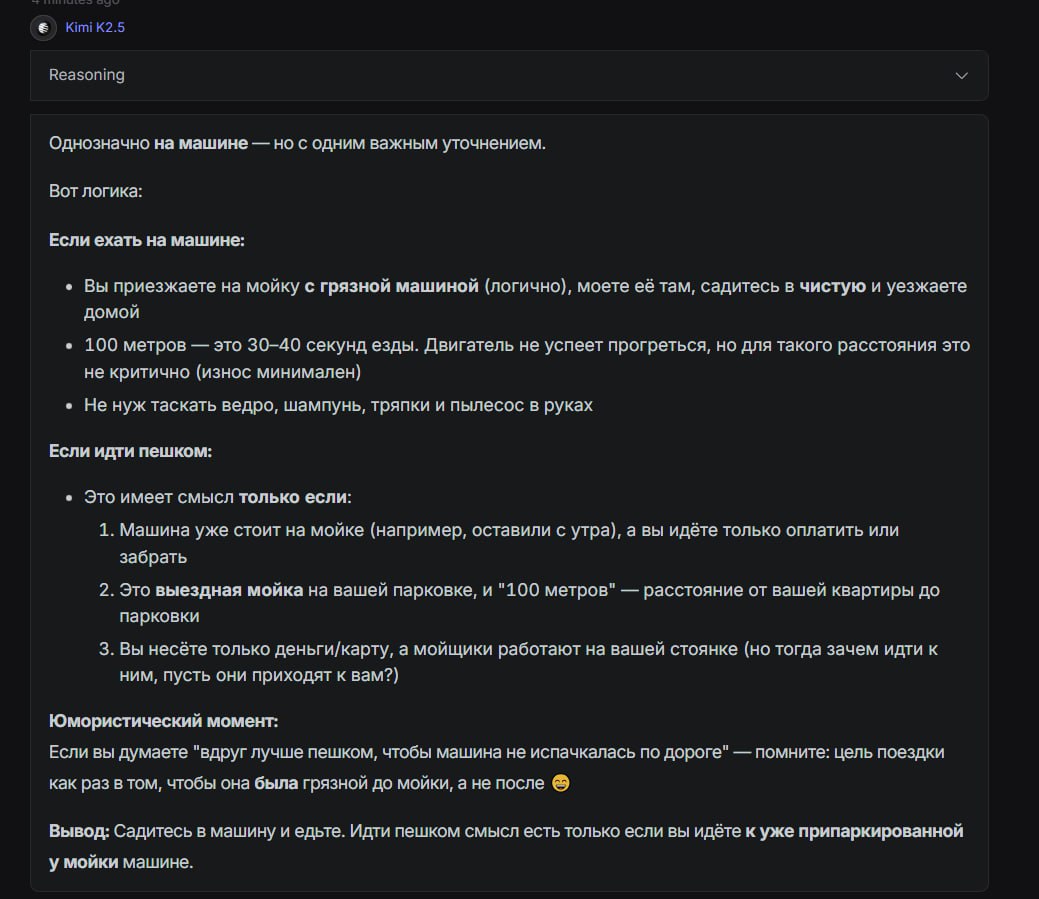
Task: Click the bold phrase "с грязной машиной"
Action: pos(392,286)
